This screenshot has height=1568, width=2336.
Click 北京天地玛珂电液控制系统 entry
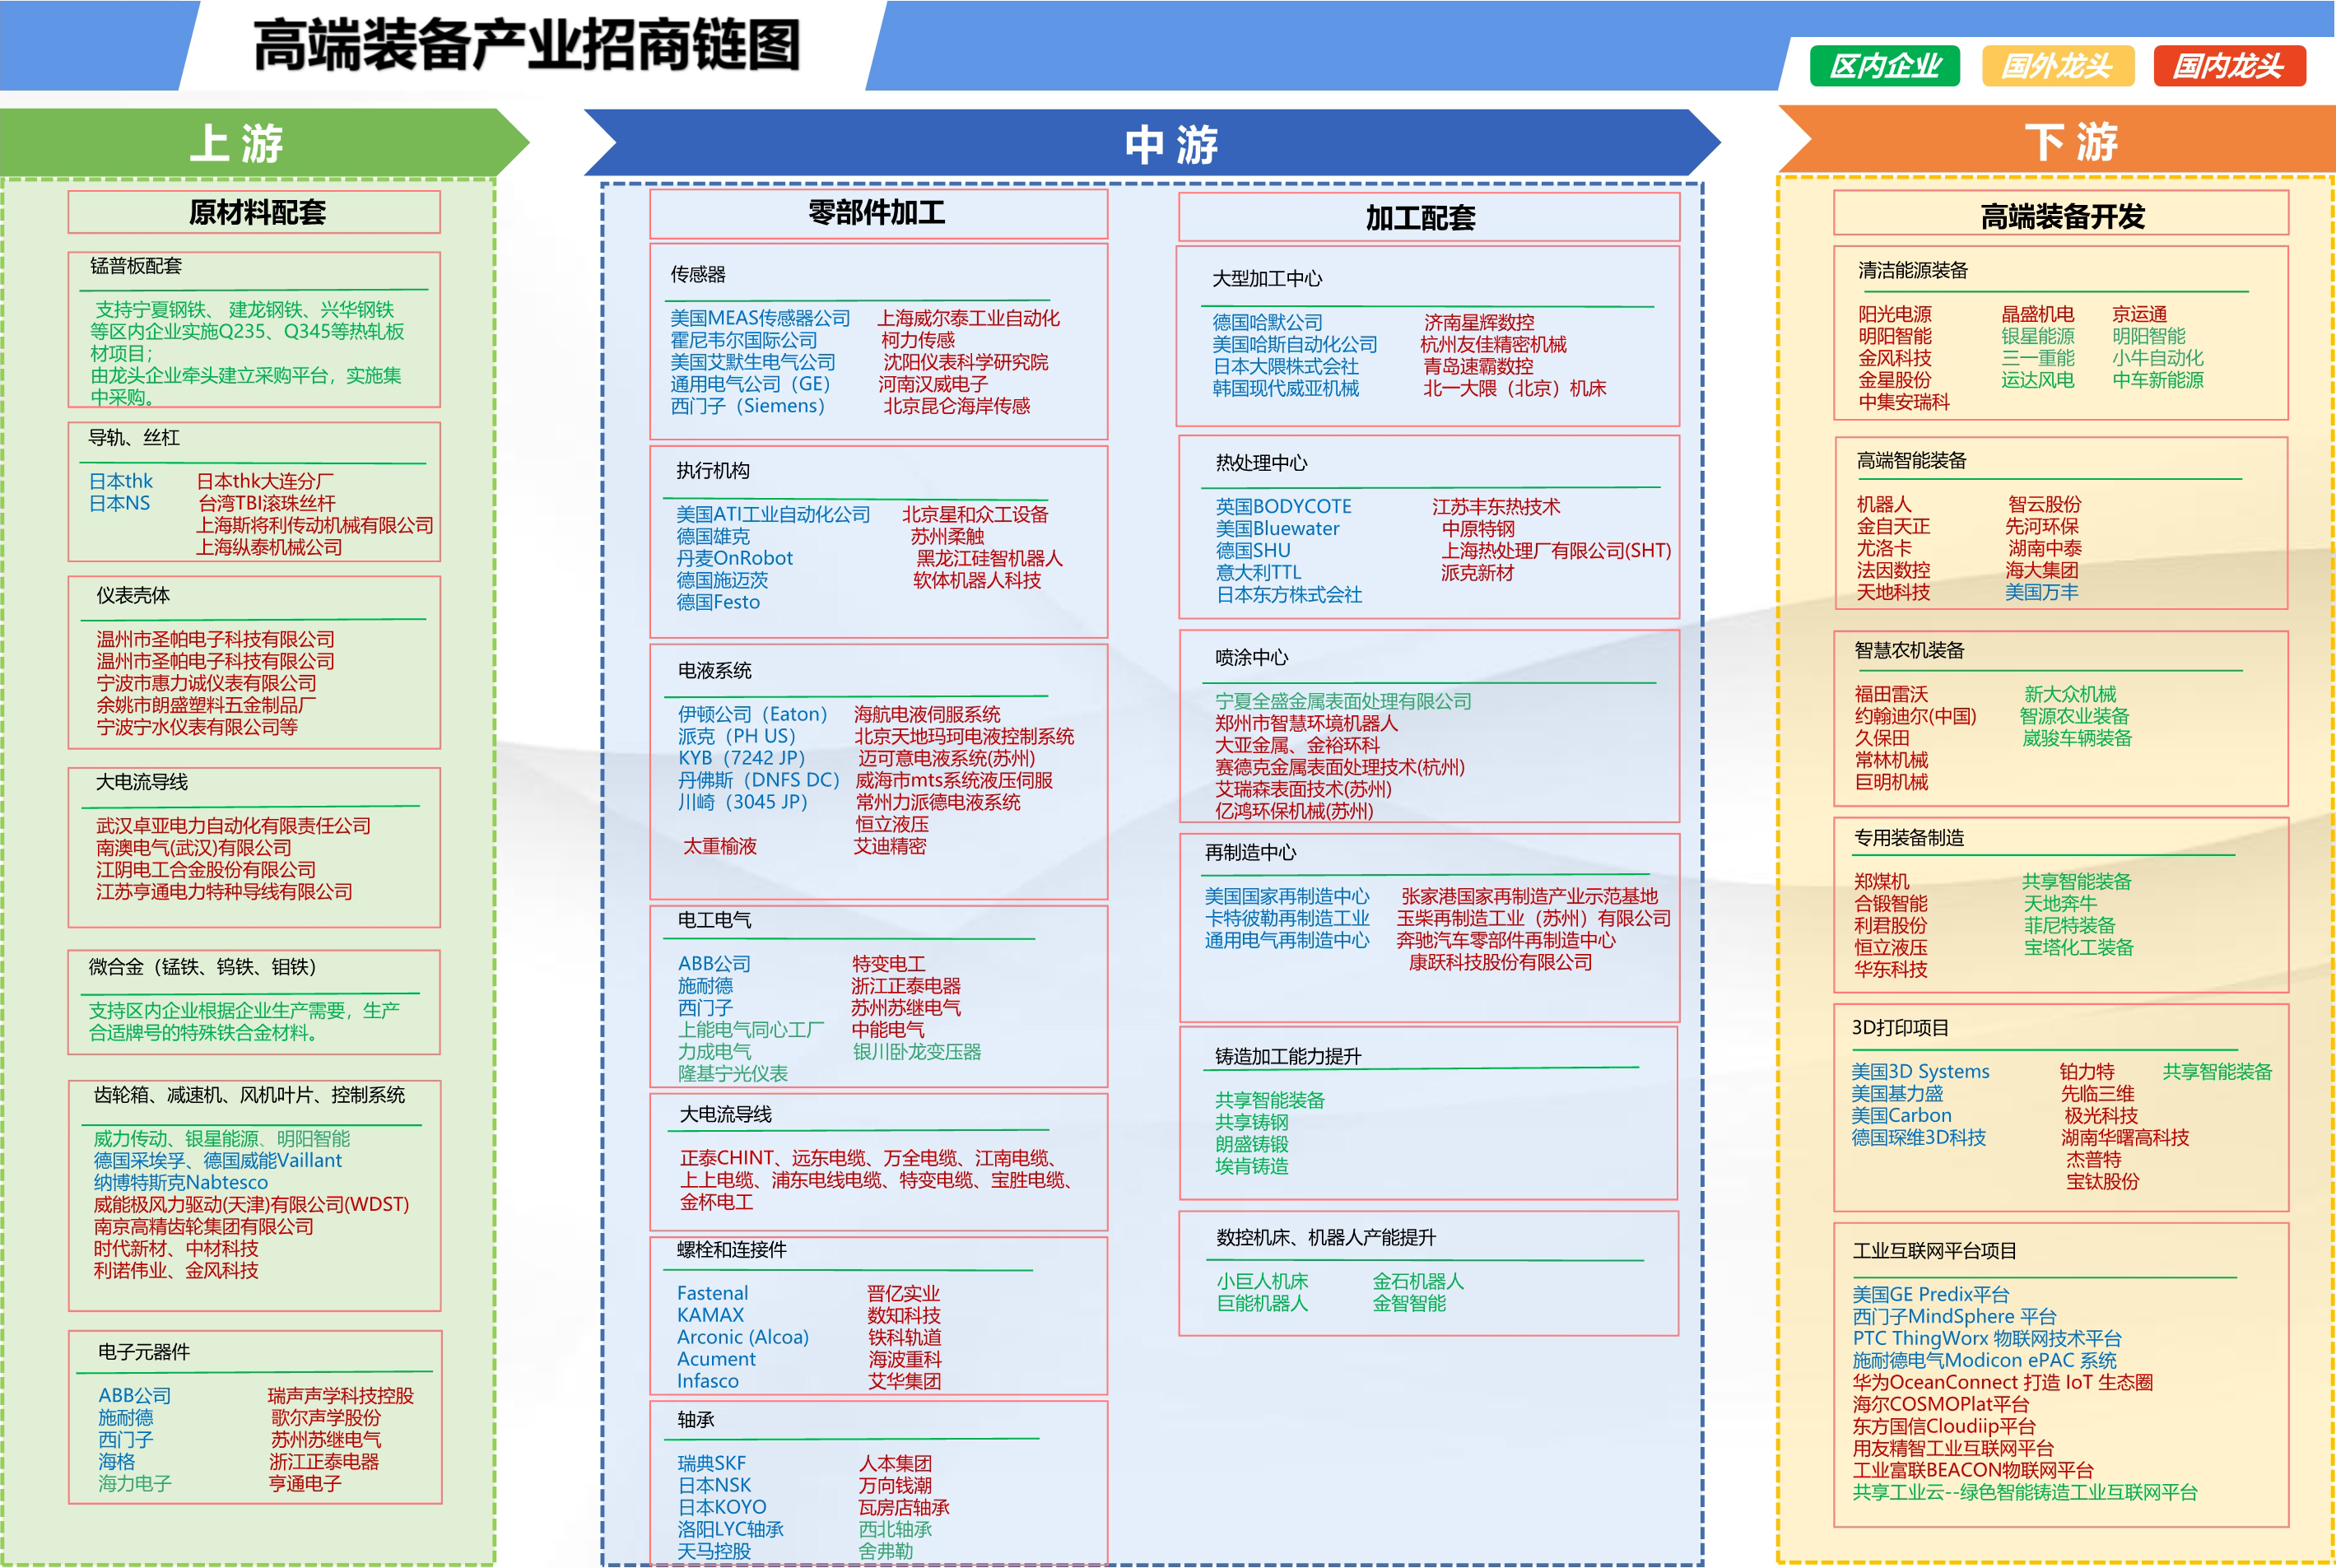(964, 736)
